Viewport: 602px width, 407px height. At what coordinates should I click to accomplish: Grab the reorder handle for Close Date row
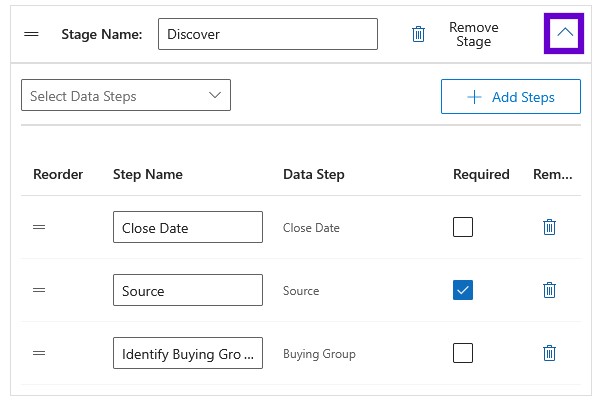pos(39,227)
